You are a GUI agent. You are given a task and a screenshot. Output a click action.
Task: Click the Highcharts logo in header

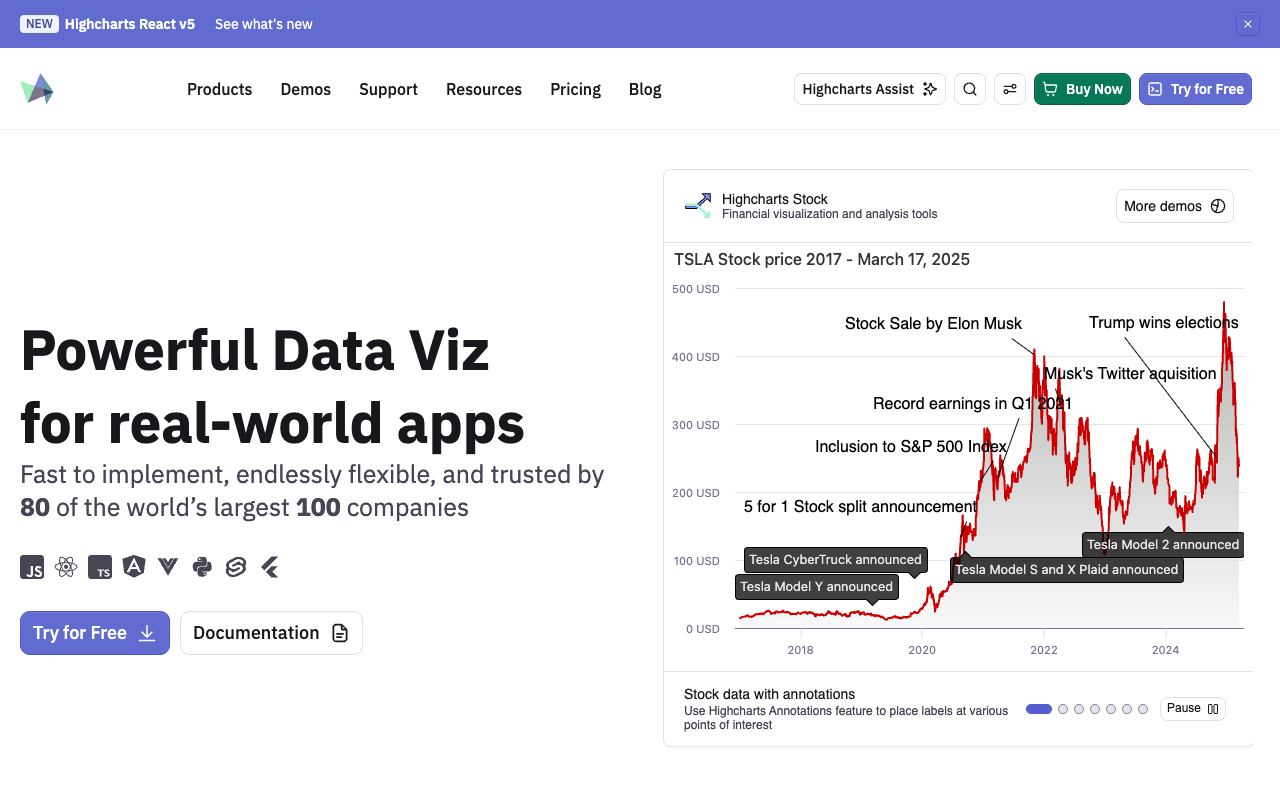[37, 89]
